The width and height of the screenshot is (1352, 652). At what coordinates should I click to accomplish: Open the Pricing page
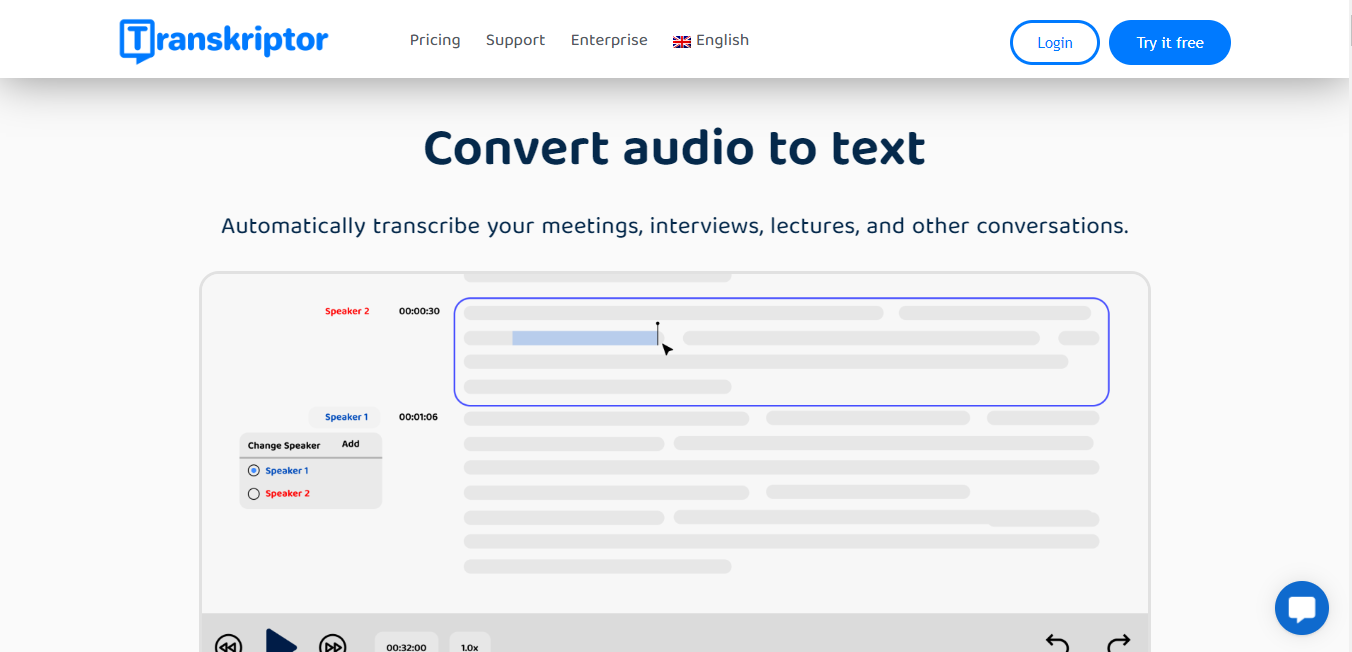pos(435,40)
